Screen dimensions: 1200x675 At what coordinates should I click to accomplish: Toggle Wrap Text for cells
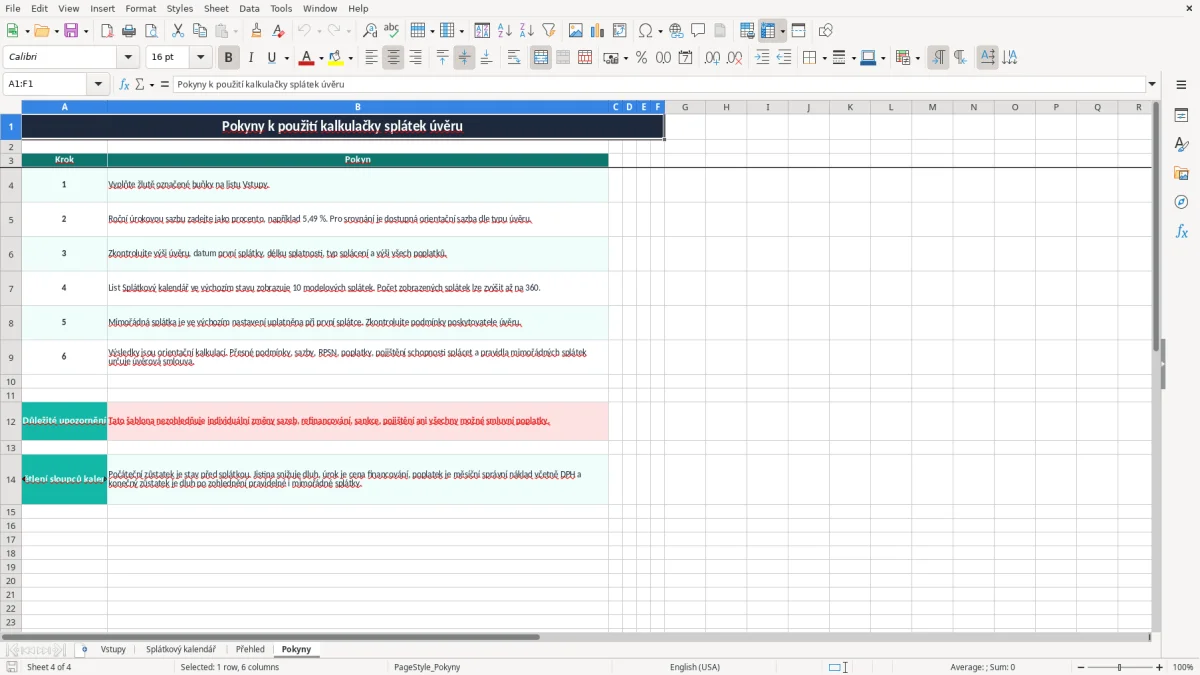(514, 58)
